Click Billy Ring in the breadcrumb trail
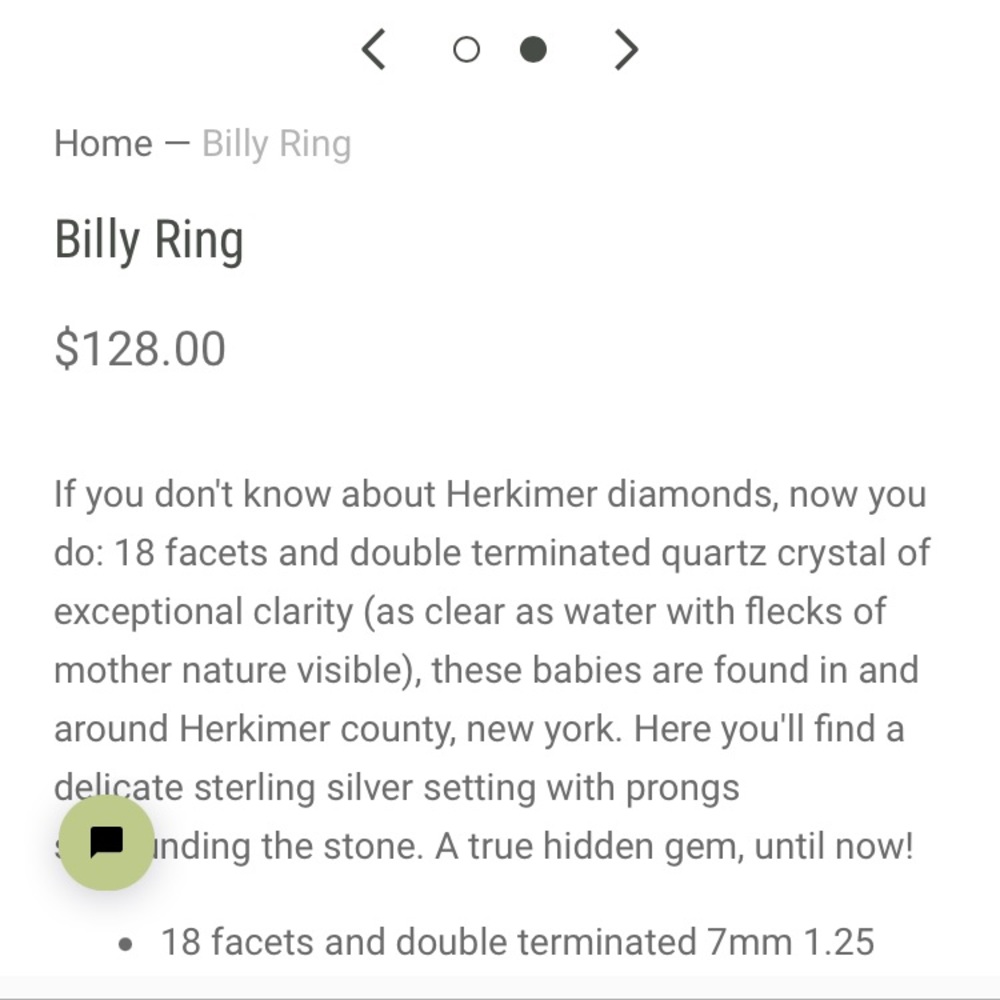This screenshot has height=1000, width=1000. click(x=276, y=143)
